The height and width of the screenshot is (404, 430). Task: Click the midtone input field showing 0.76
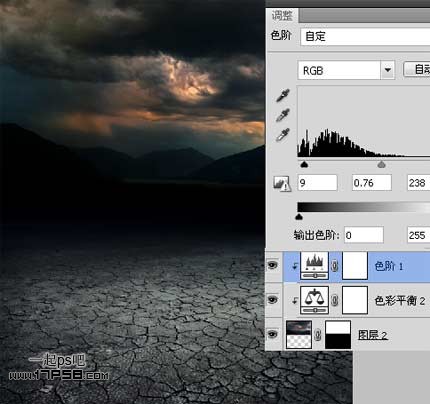[x=372, y=183]
